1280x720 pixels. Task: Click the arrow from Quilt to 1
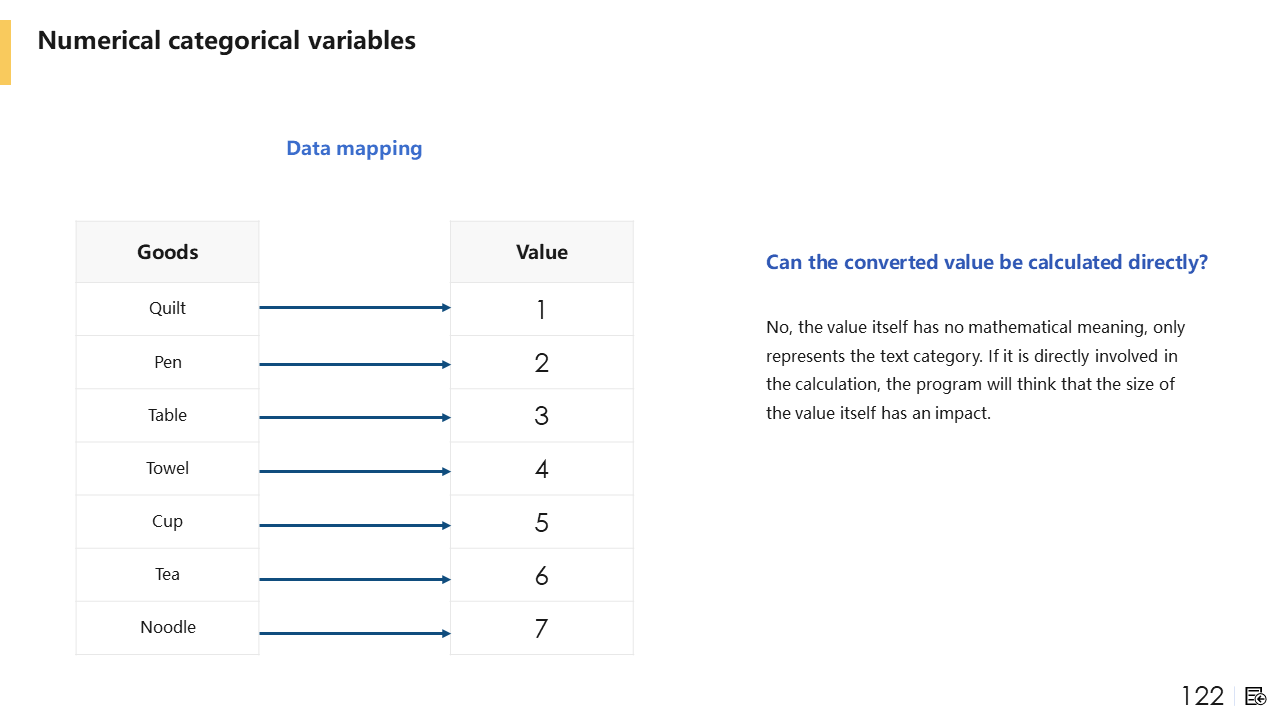point(354,308)
